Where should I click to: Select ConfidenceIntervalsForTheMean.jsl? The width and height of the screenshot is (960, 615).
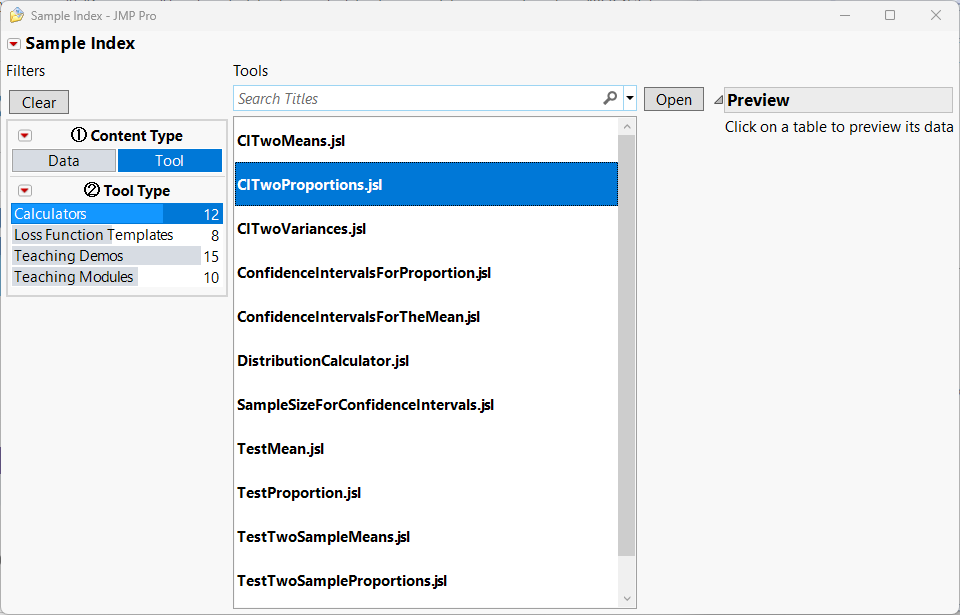tap(426, 317)
